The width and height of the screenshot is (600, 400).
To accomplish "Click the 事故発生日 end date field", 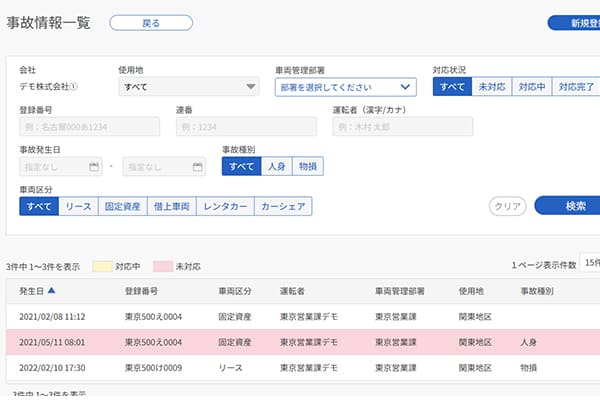I will pyautogui.click(x=165, y=167).
